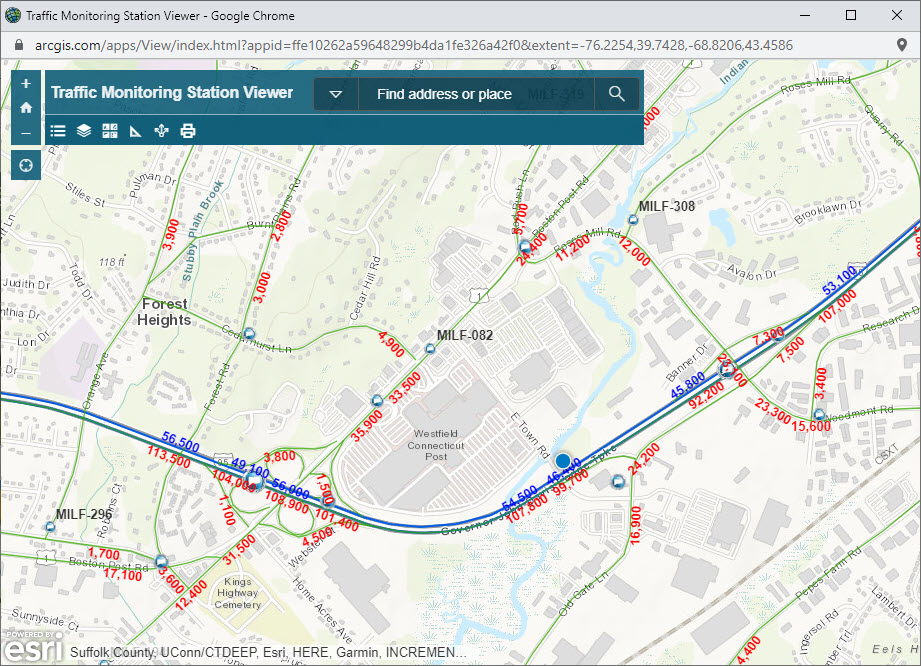
Task: Click the large blue dot on the highway
Action: [563, 461]
